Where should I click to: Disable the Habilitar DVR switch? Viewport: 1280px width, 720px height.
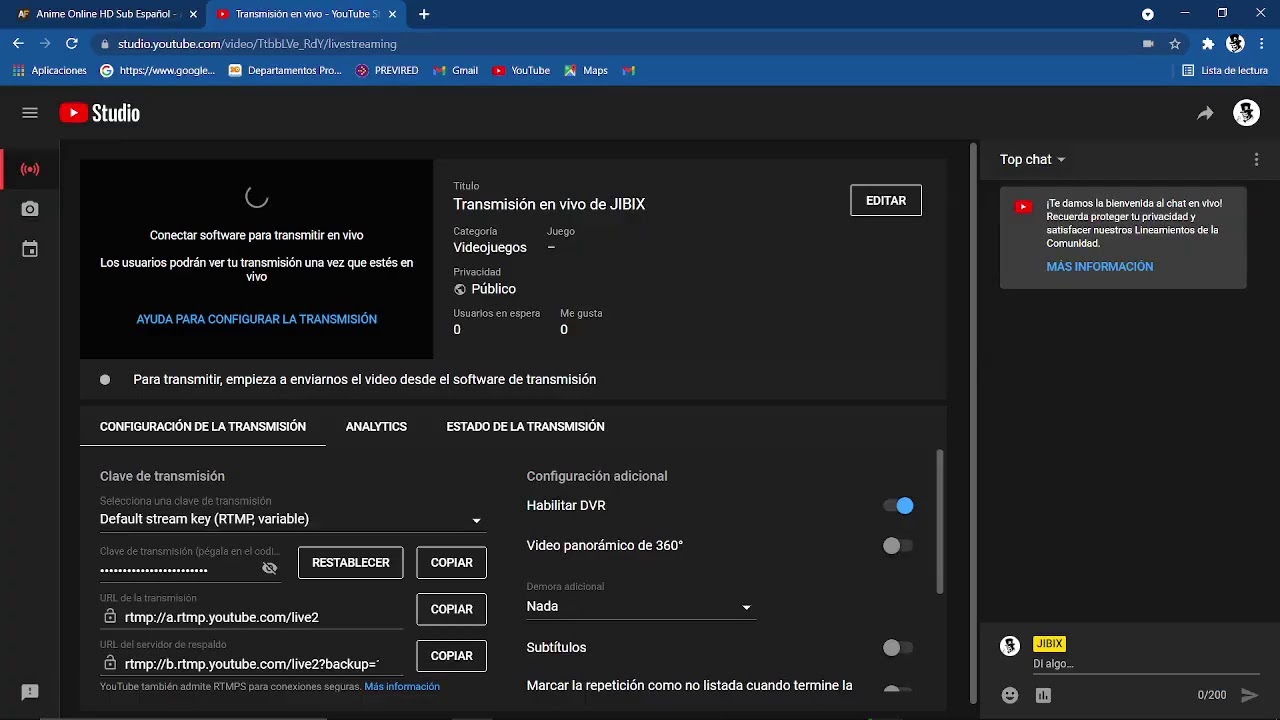[898, 506]
